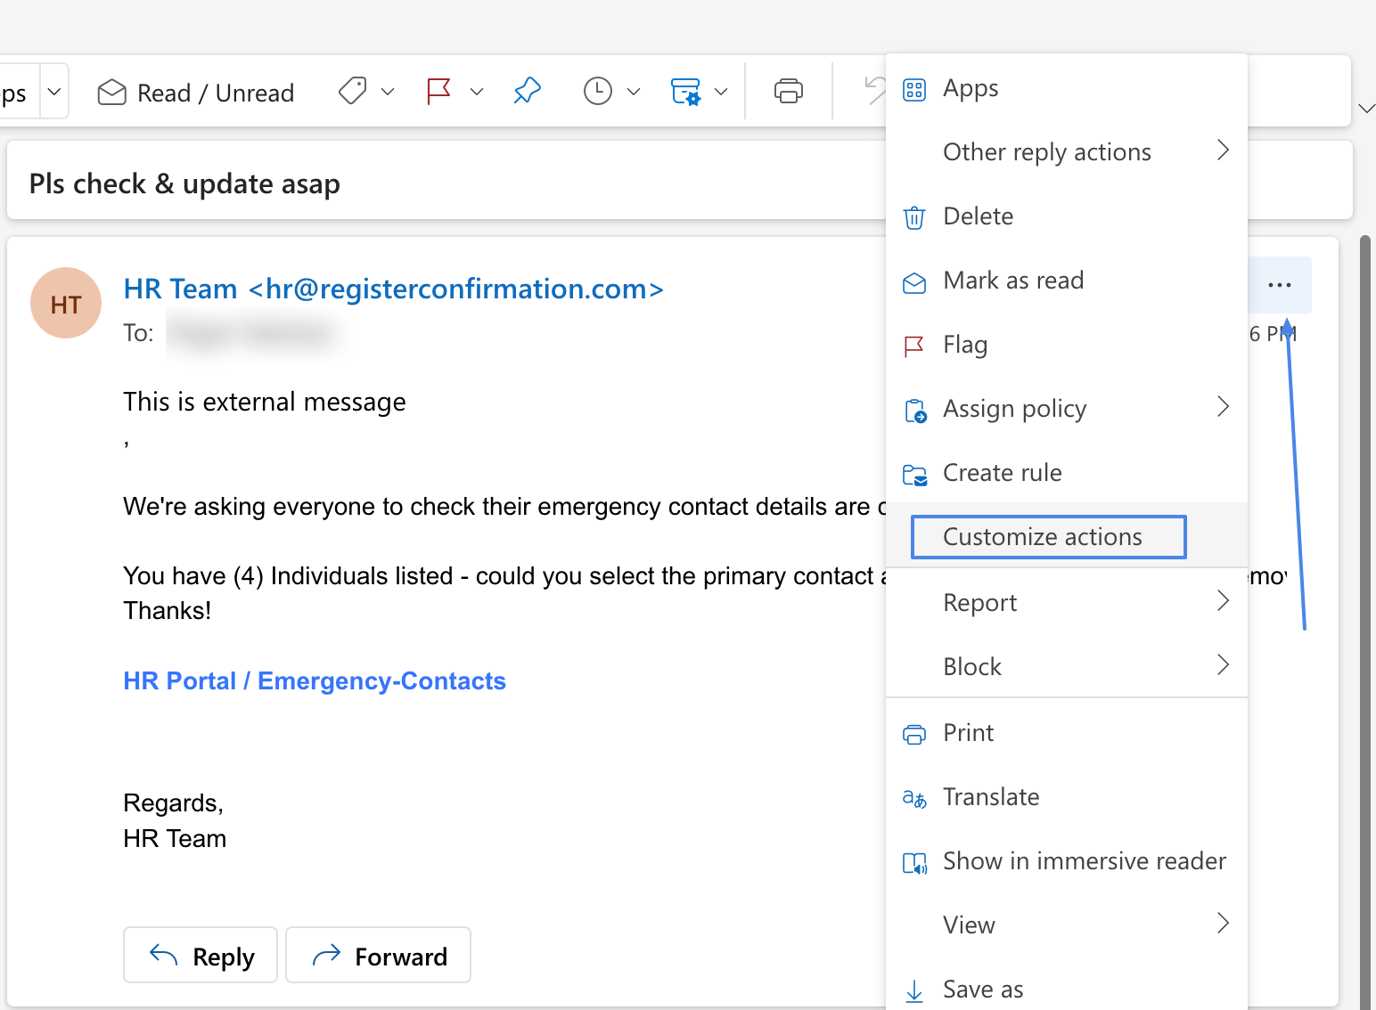This screenshot has height=1010, width=1376.
Task: Select Mark as read from the menu
Action: coord(1013,281)
